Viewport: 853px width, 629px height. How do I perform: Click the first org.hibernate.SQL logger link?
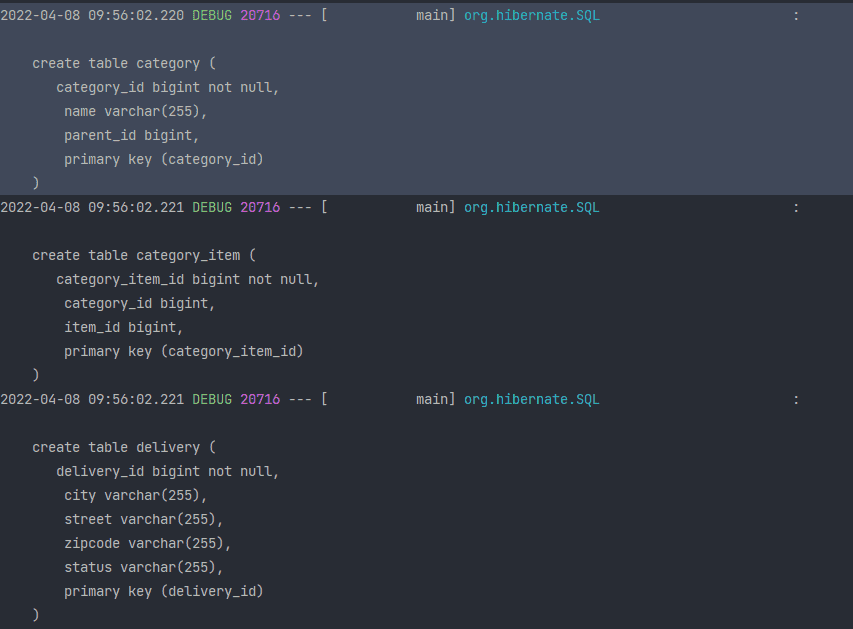click(531, 16)
